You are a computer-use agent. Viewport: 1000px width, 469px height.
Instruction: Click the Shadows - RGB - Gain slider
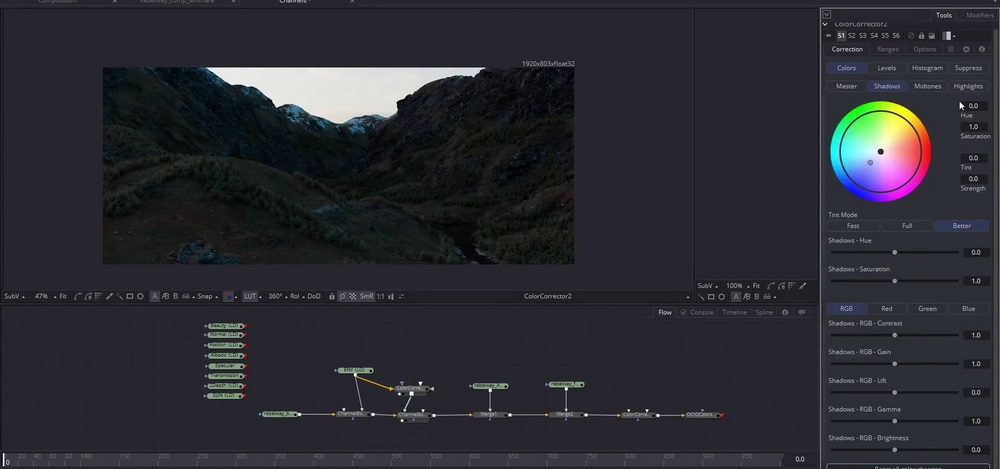coord(894,364)
